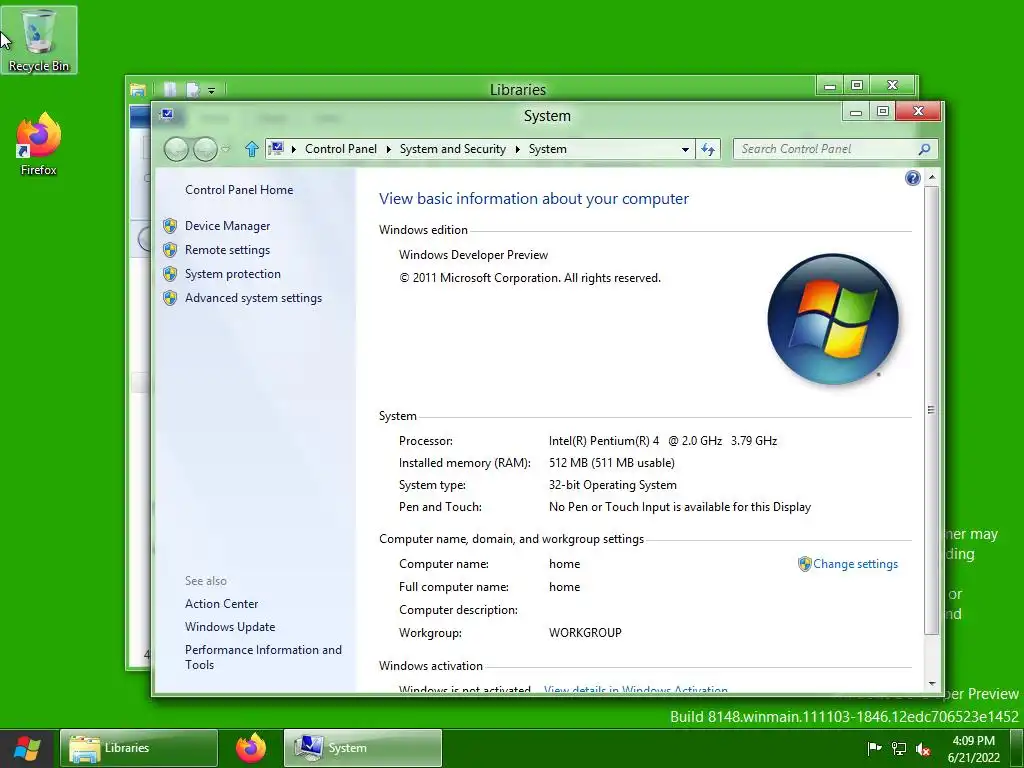Click the shield icon beside System protection
Viewport: 1024px width, 768px height.
coord(170,274)
